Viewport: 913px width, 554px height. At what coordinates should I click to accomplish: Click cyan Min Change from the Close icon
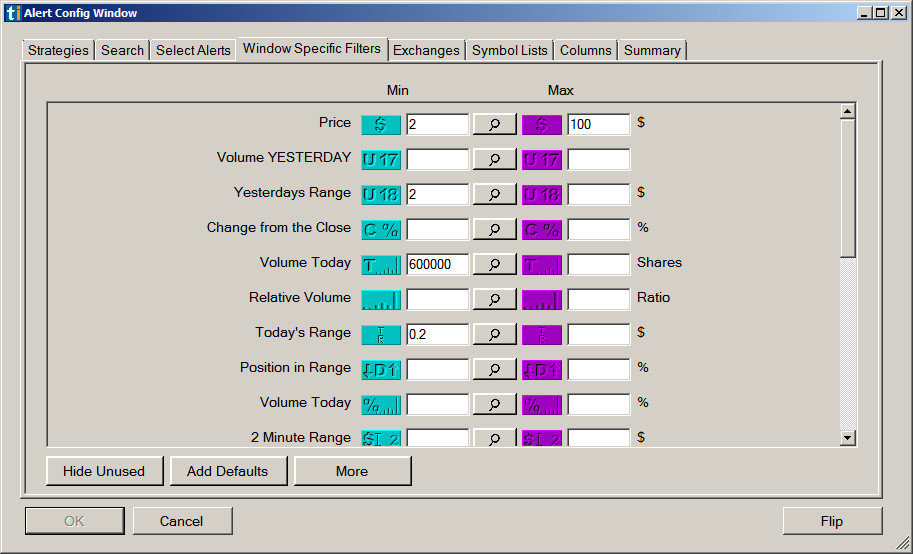pos(381,230)
